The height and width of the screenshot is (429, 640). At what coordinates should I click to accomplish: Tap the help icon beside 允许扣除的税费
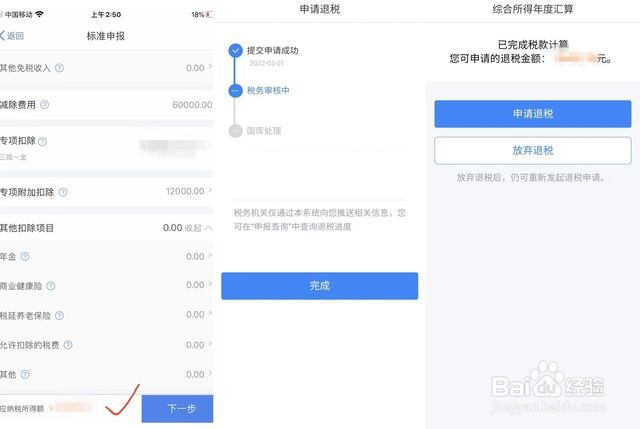coord(68,345)
